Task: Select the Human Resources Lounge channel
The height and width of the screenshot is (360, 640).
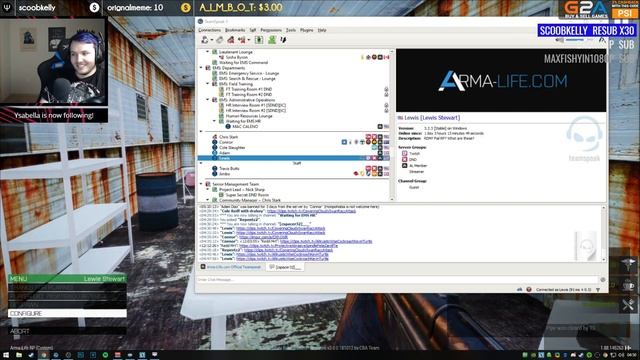Action: (249, 116)
